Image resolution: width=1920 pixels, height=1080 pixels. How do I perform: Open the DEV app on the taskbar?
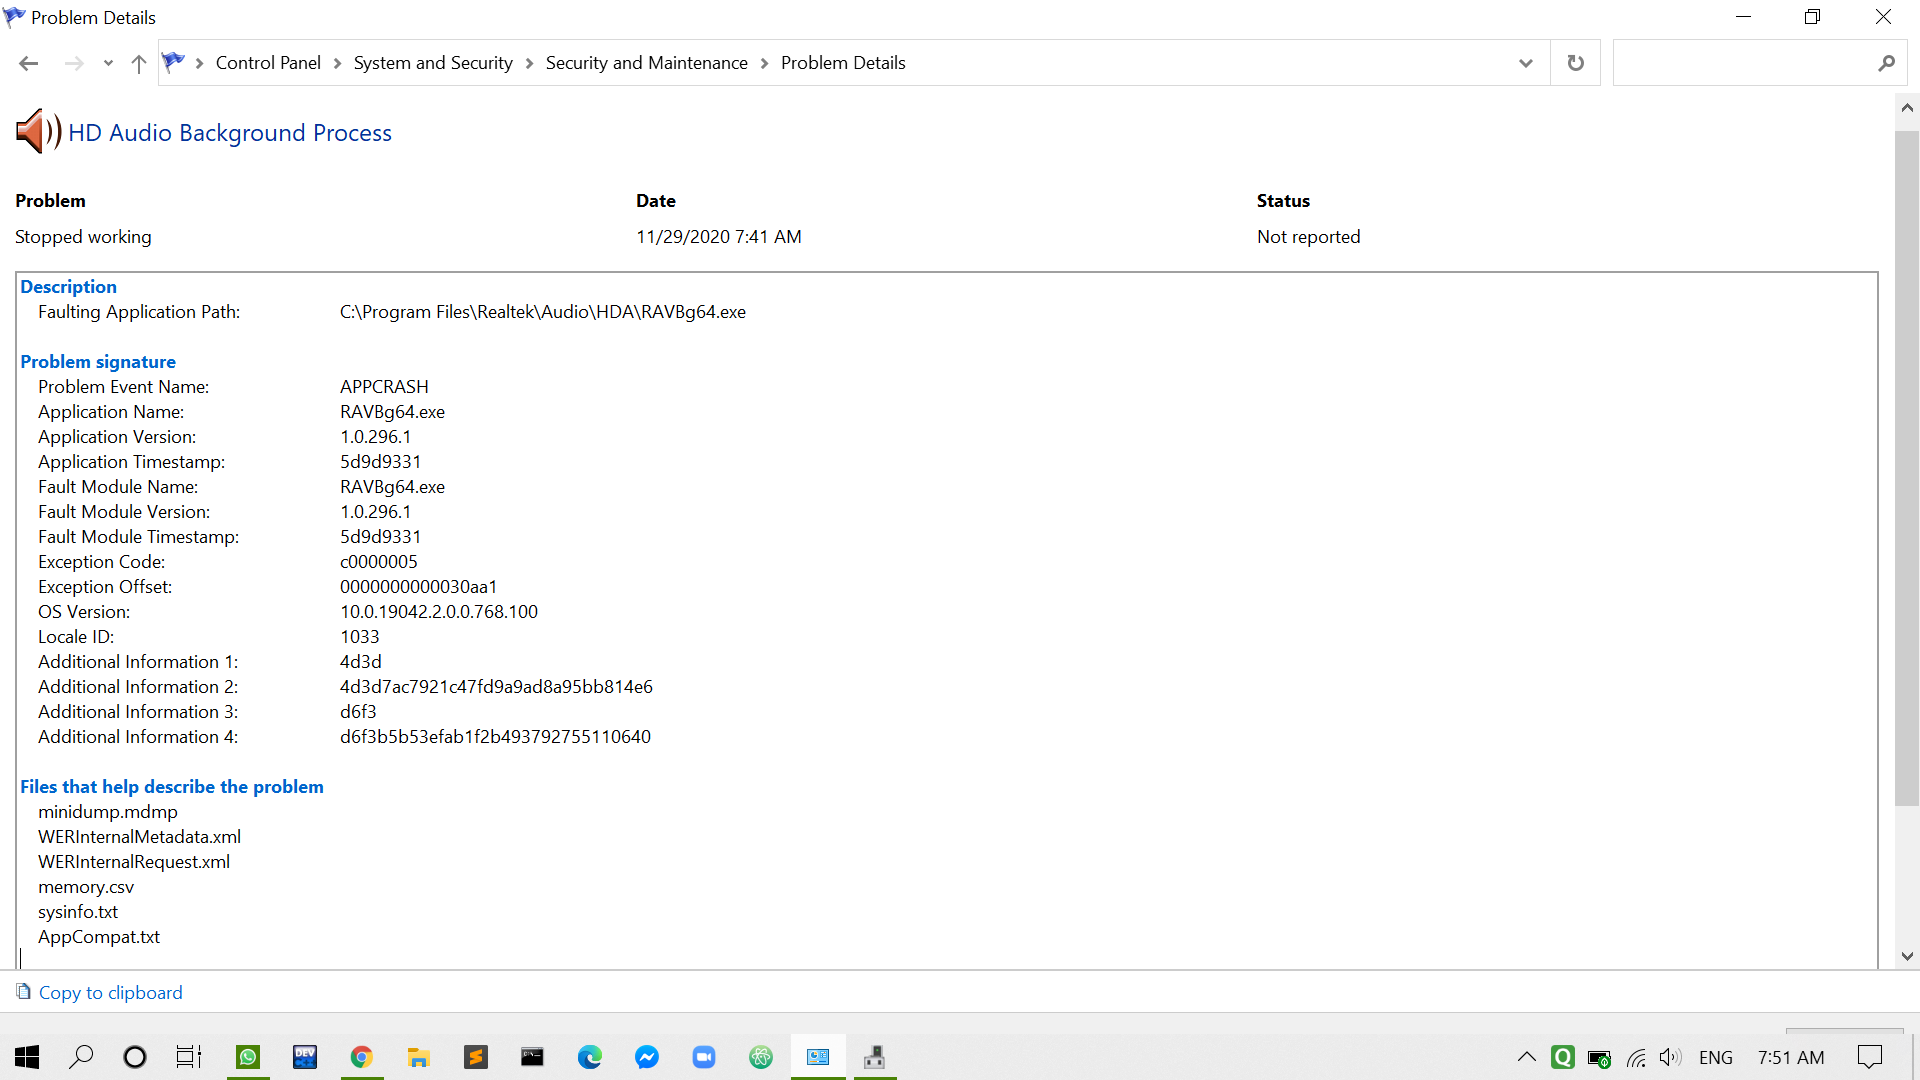pyautogui.click(x=304, y=1057)
